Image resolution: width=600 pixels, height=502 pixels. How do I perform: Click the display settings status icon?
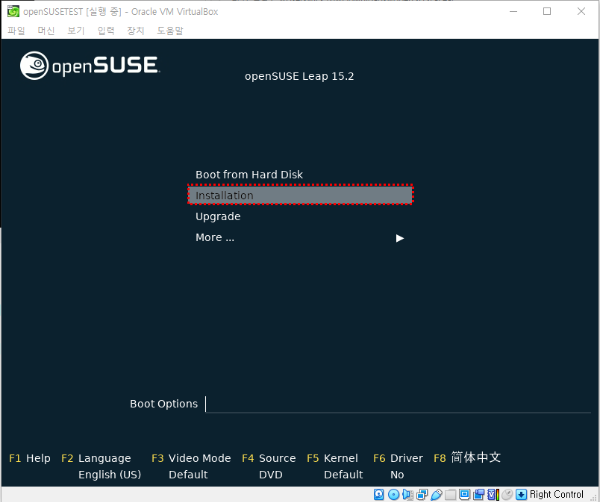(465, 494)
